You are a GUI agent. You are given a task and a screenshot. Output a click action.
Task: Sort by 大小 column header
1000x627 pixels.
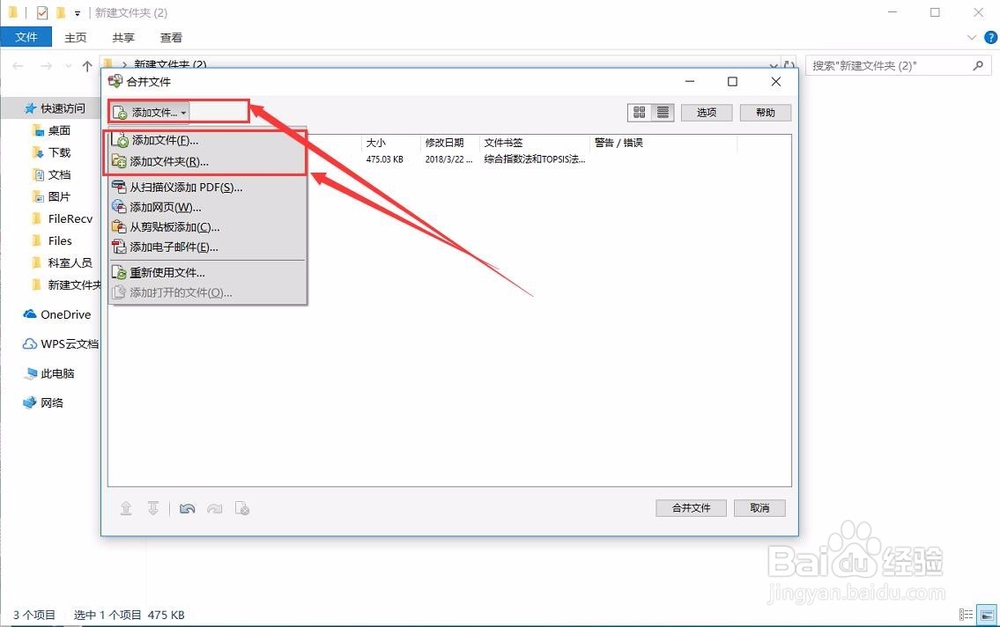click(x=391, y=143)
